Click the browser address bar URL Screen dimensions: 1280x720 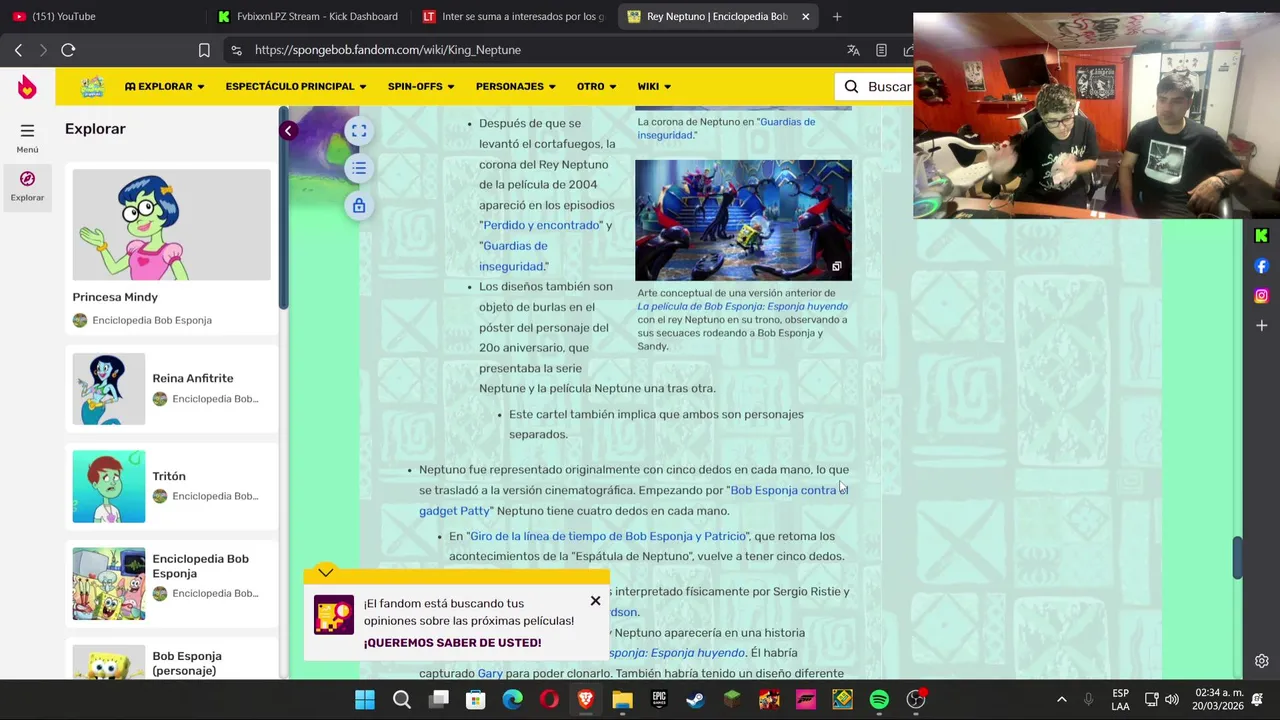point(387,50)
